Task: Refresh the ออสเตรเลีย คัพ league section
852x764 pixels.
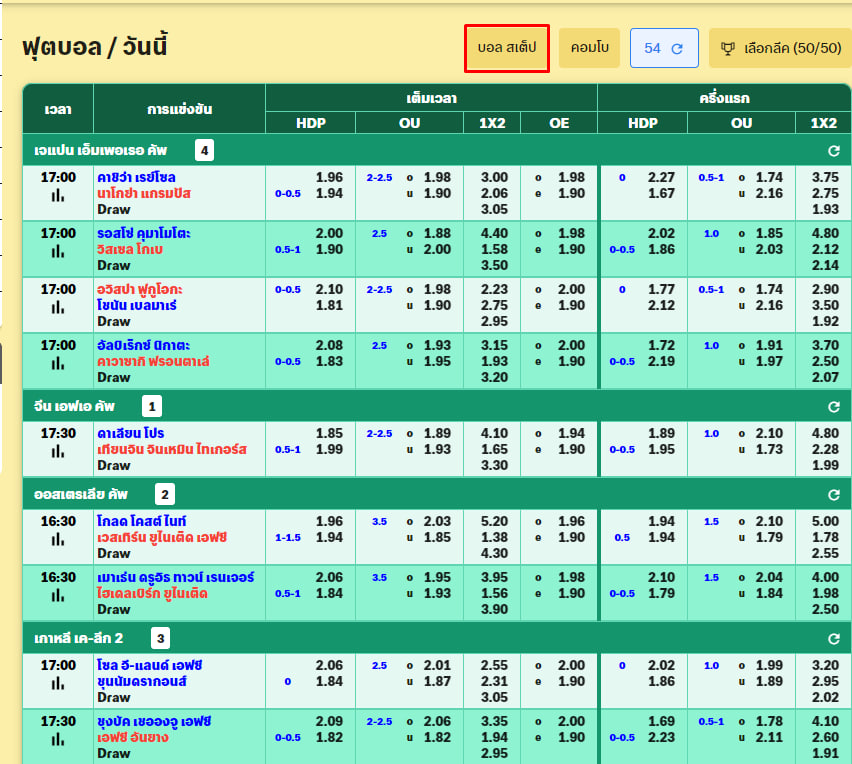Action: click(x=833, y=495)
